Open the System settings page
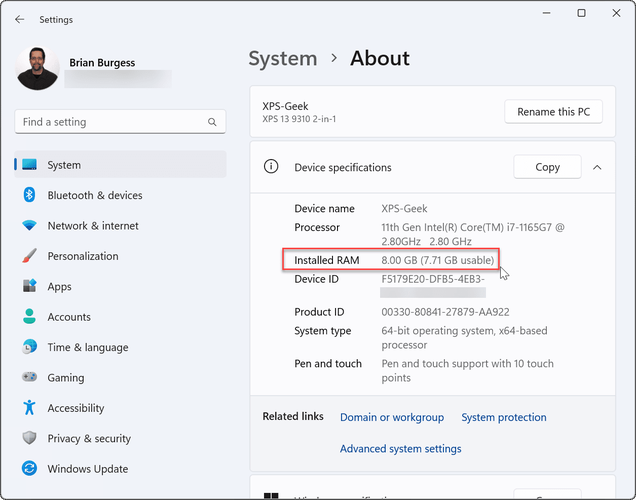Viewport: 636px width, 500px height. click(120, 165)
